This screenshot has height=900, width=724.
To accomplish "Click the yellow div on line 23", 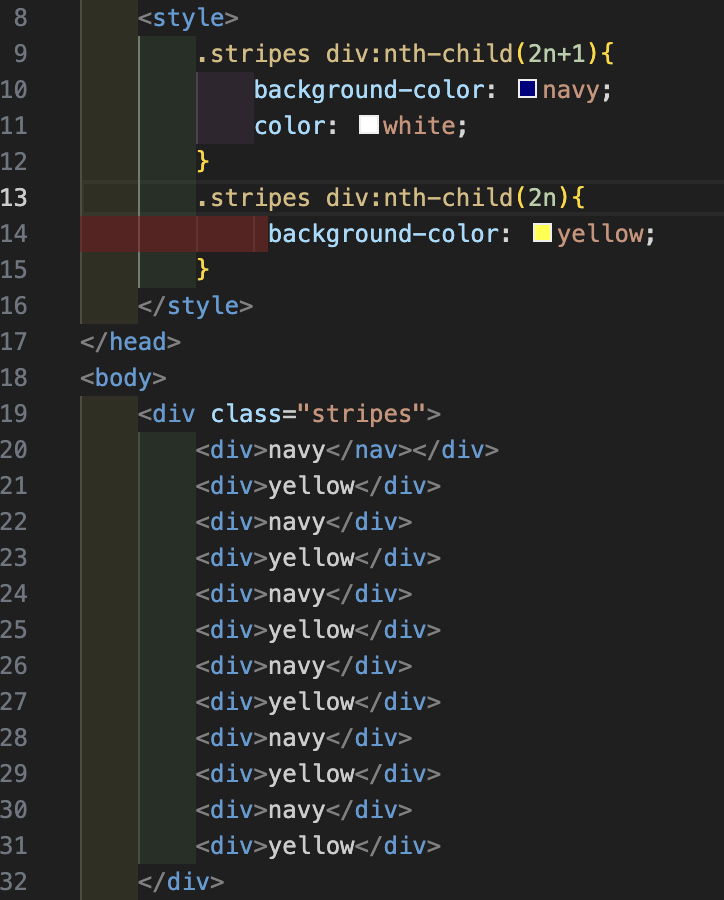I will [318, 557].
